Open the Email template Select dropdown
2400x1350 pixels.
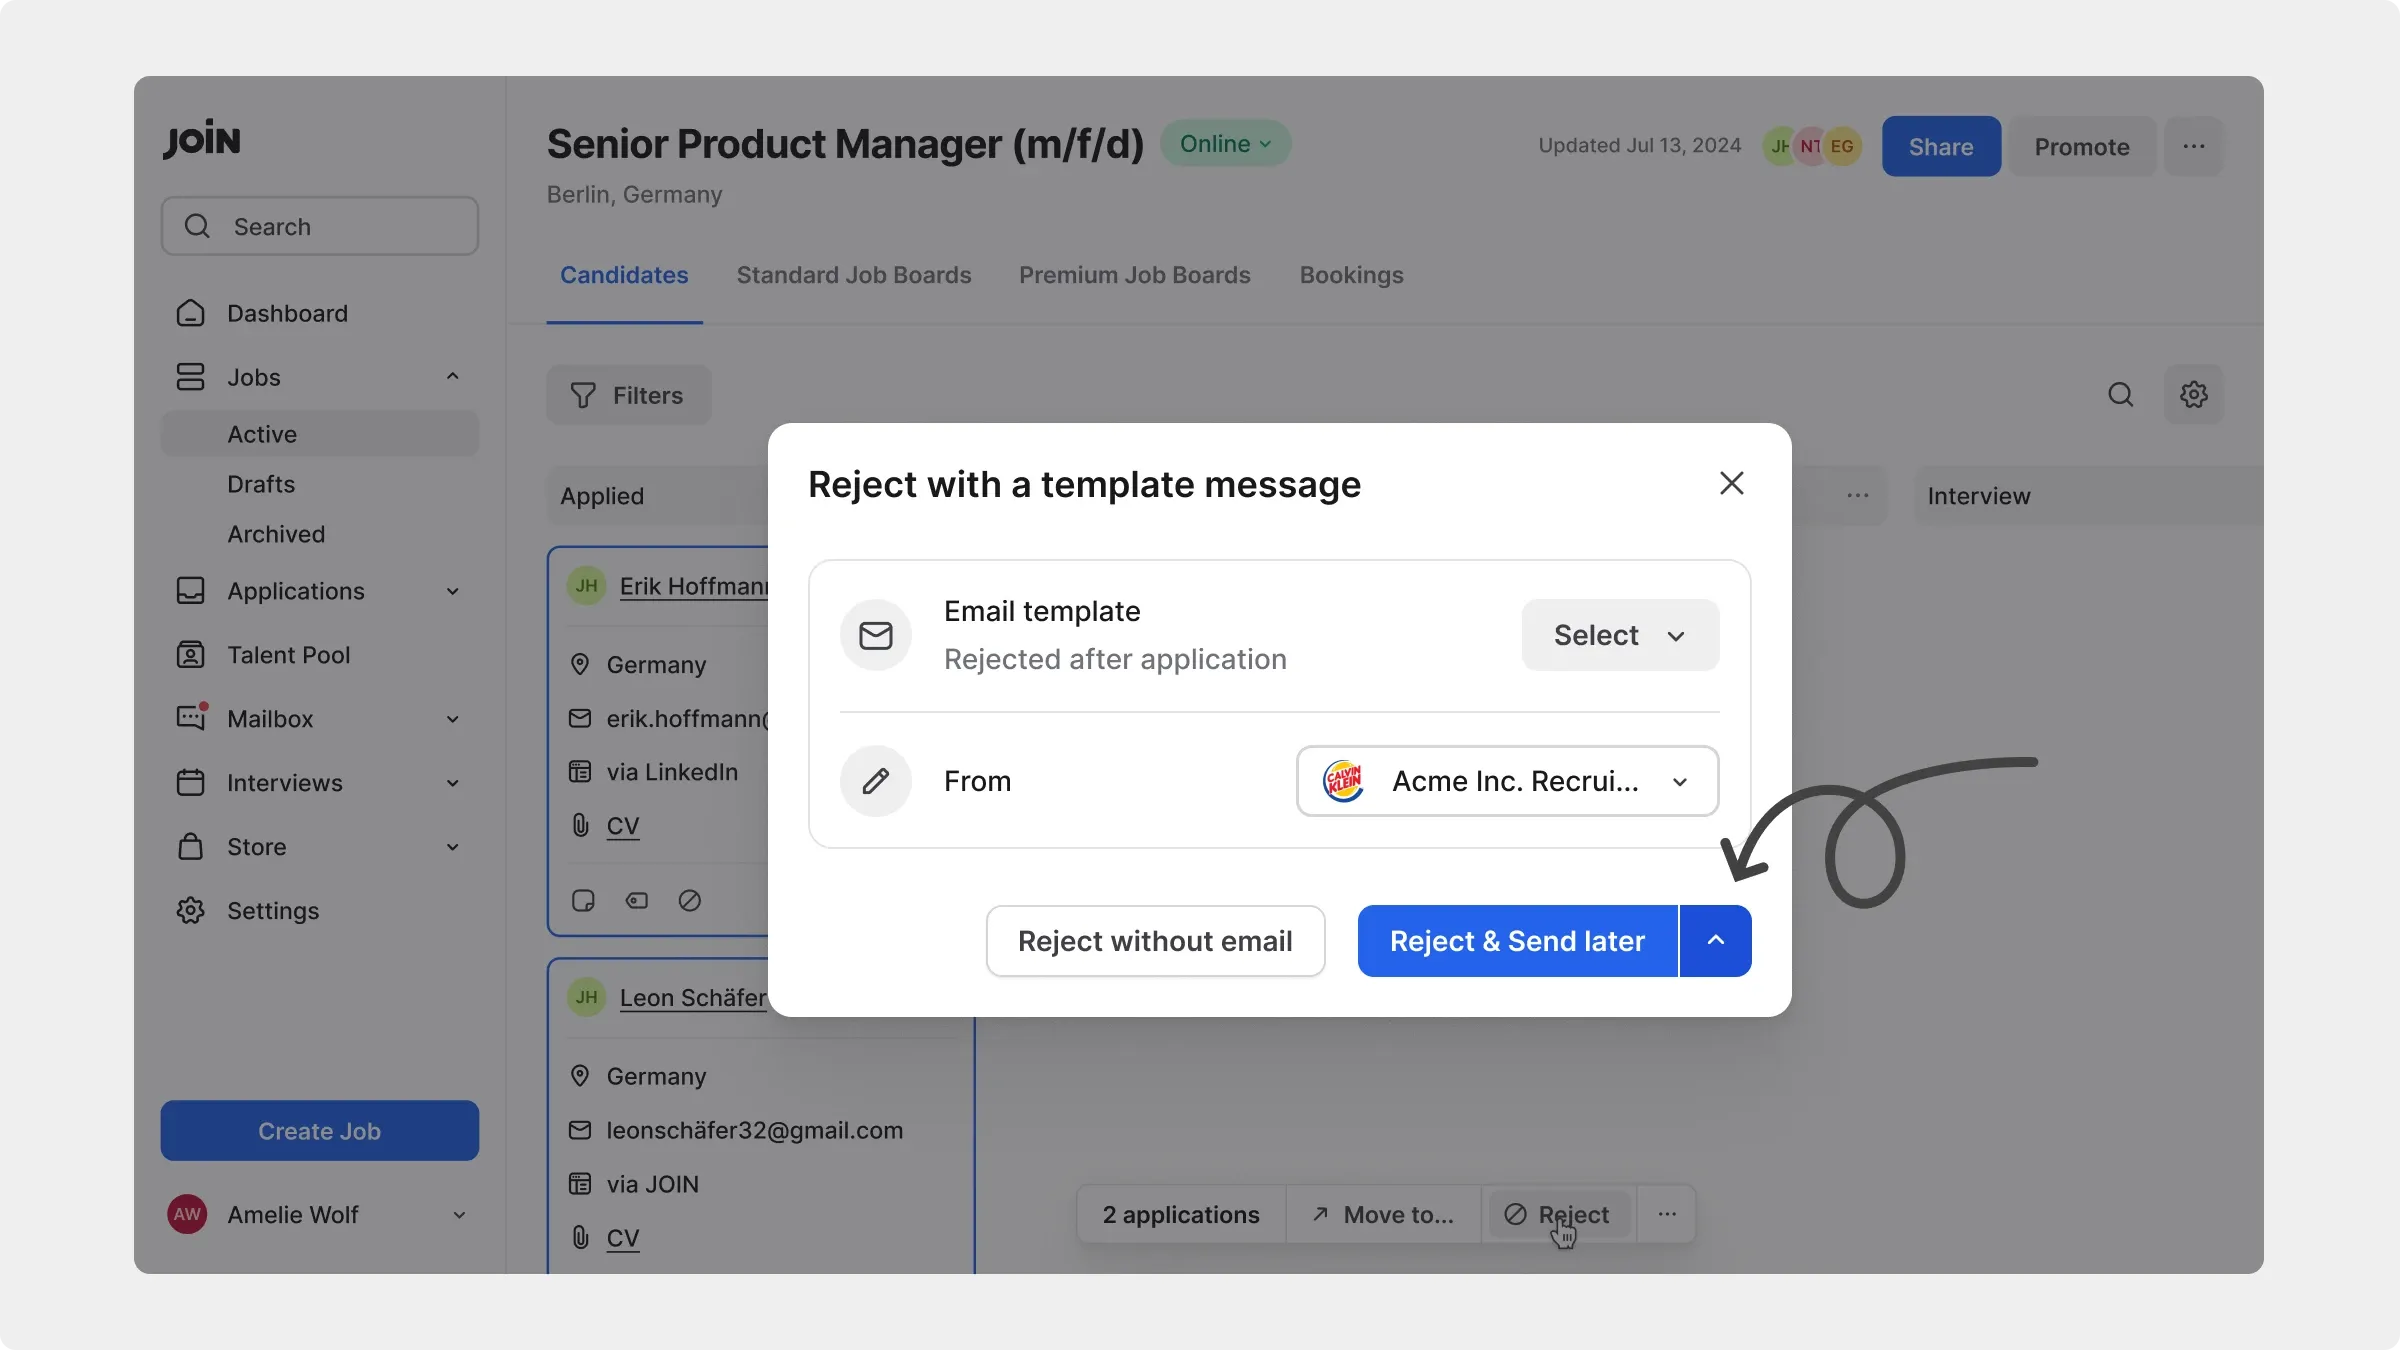(x=1620, y=635)
